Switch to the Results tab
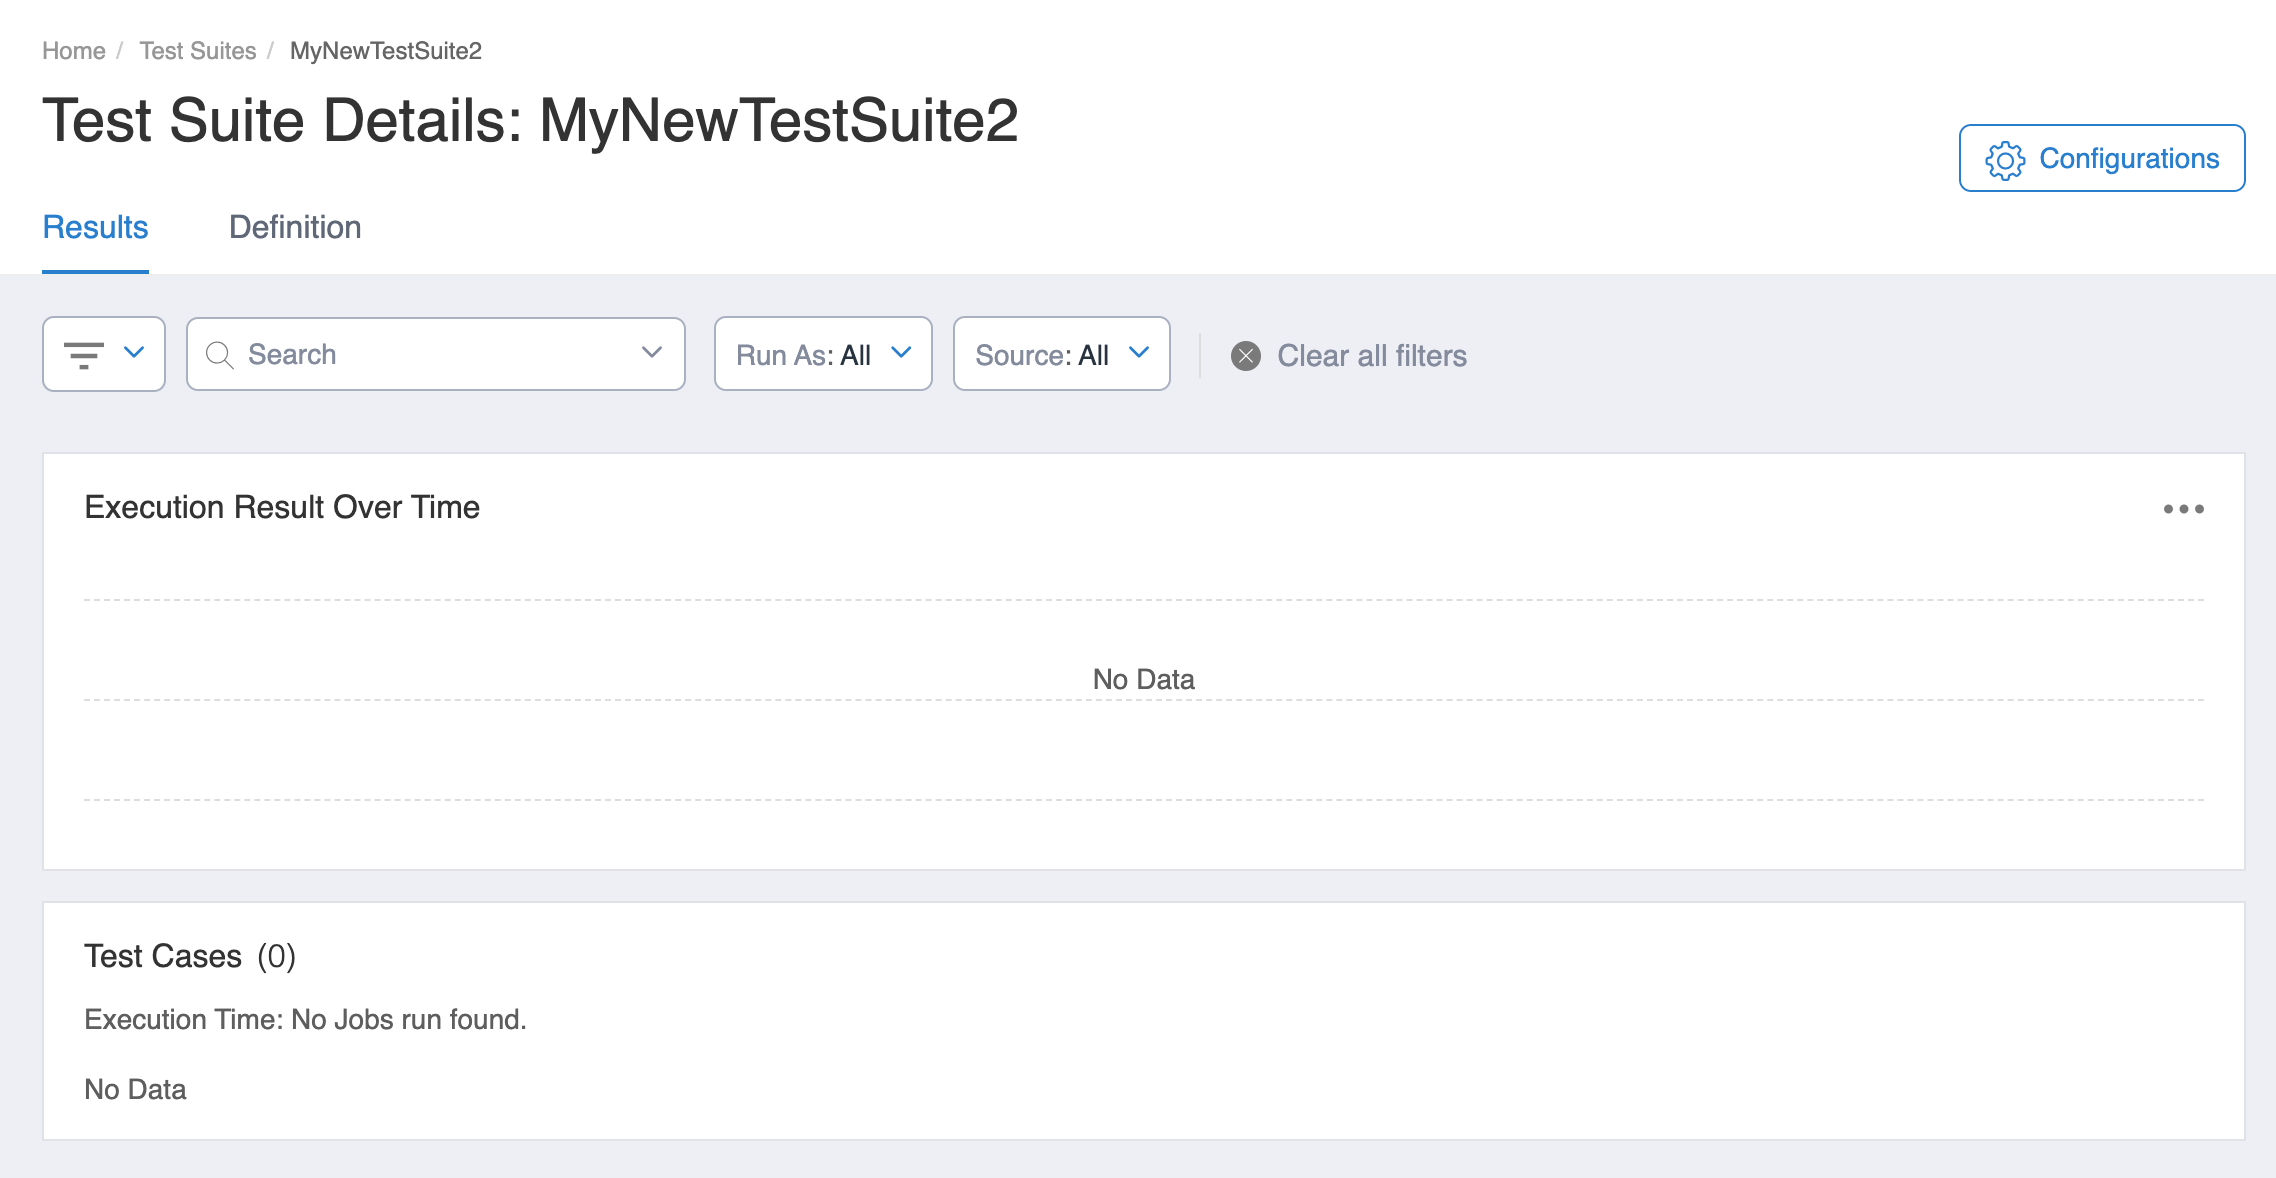Viewport: 2276px width, 1178px height. pyautogui.click(x=95, y=228)
